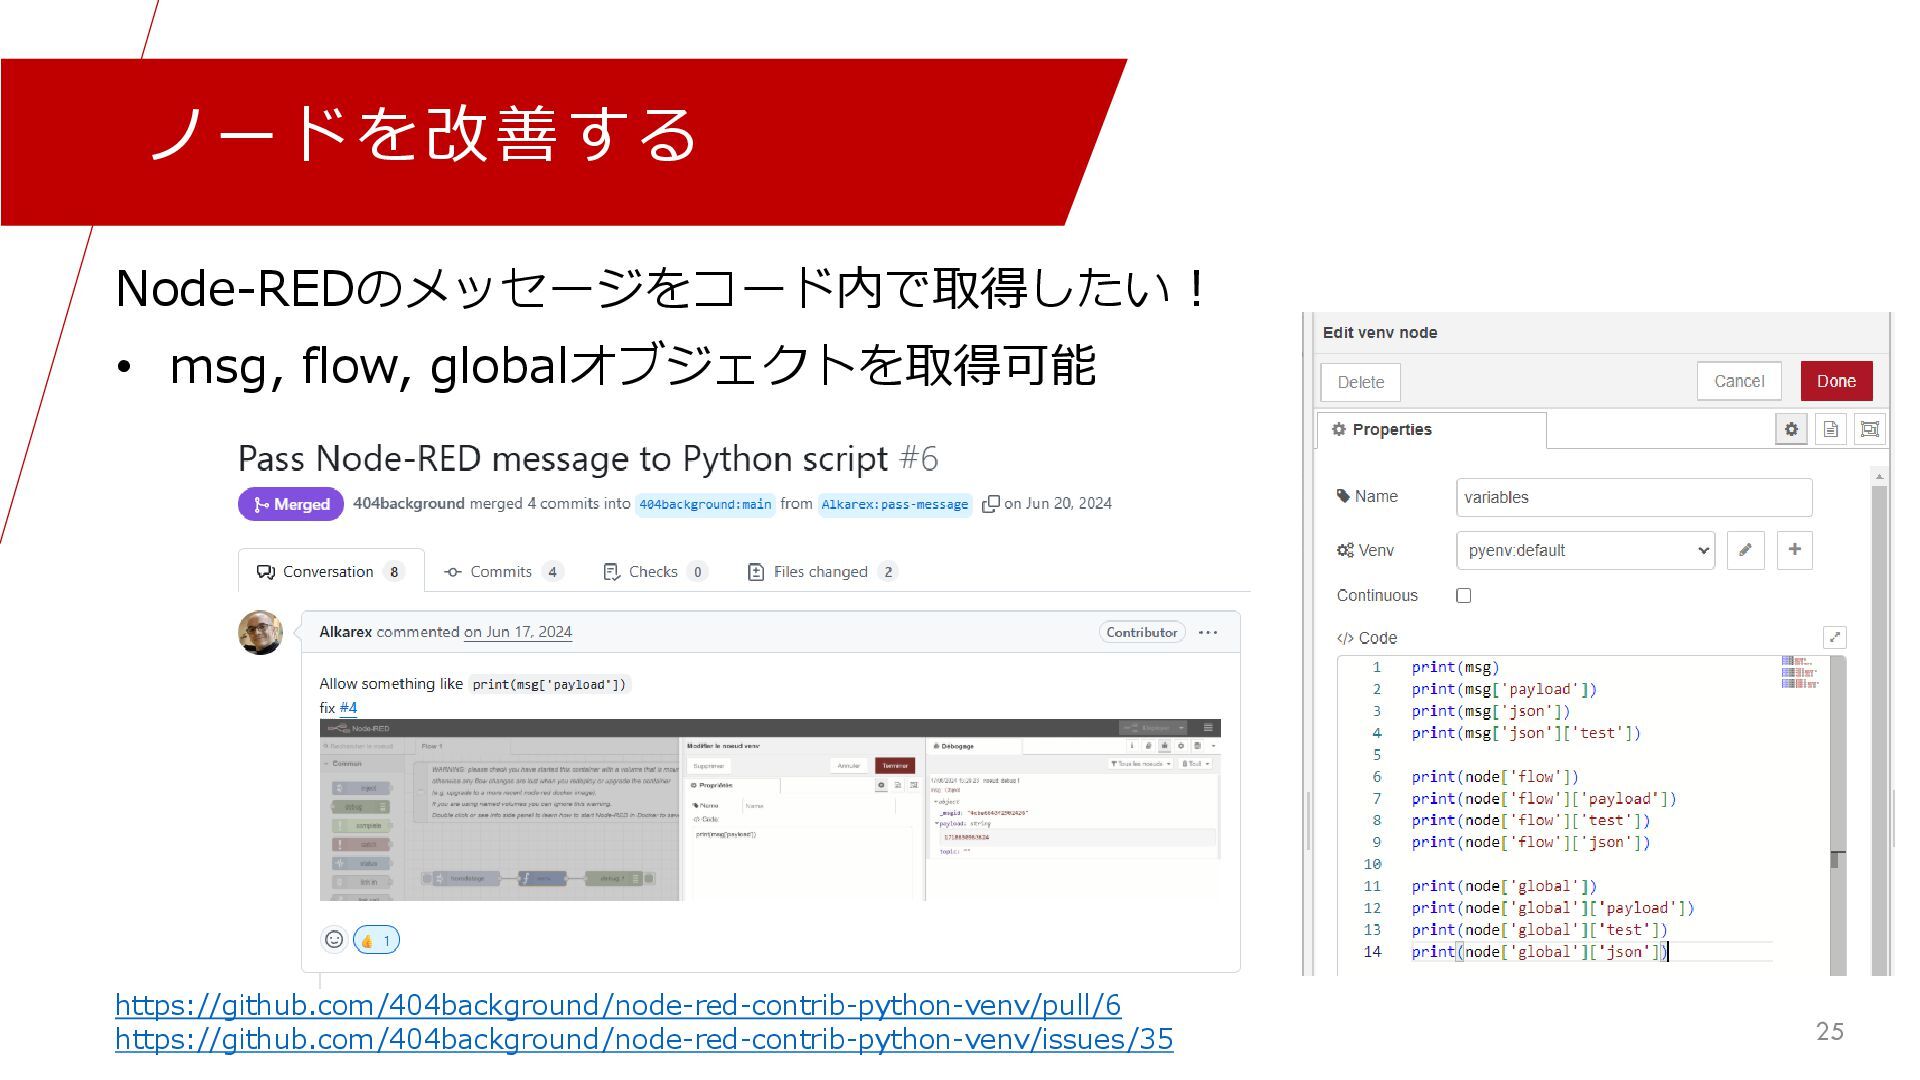Open the Checks tab

coord(654,572)
